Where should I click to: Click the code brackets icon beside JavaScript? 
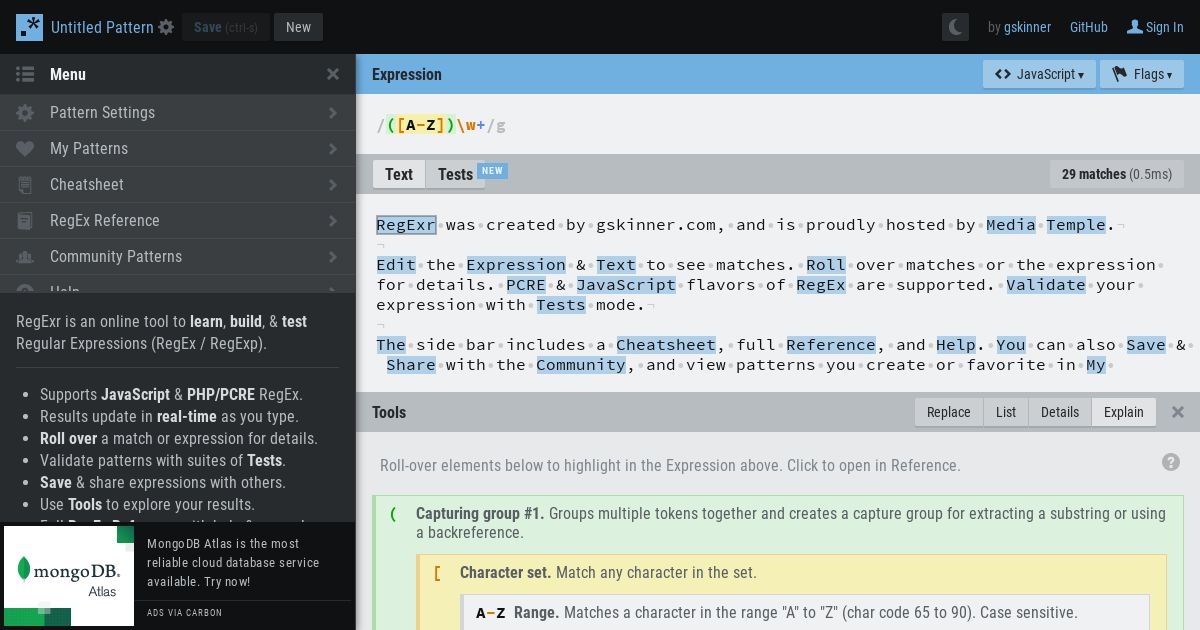click(1002, 74)
